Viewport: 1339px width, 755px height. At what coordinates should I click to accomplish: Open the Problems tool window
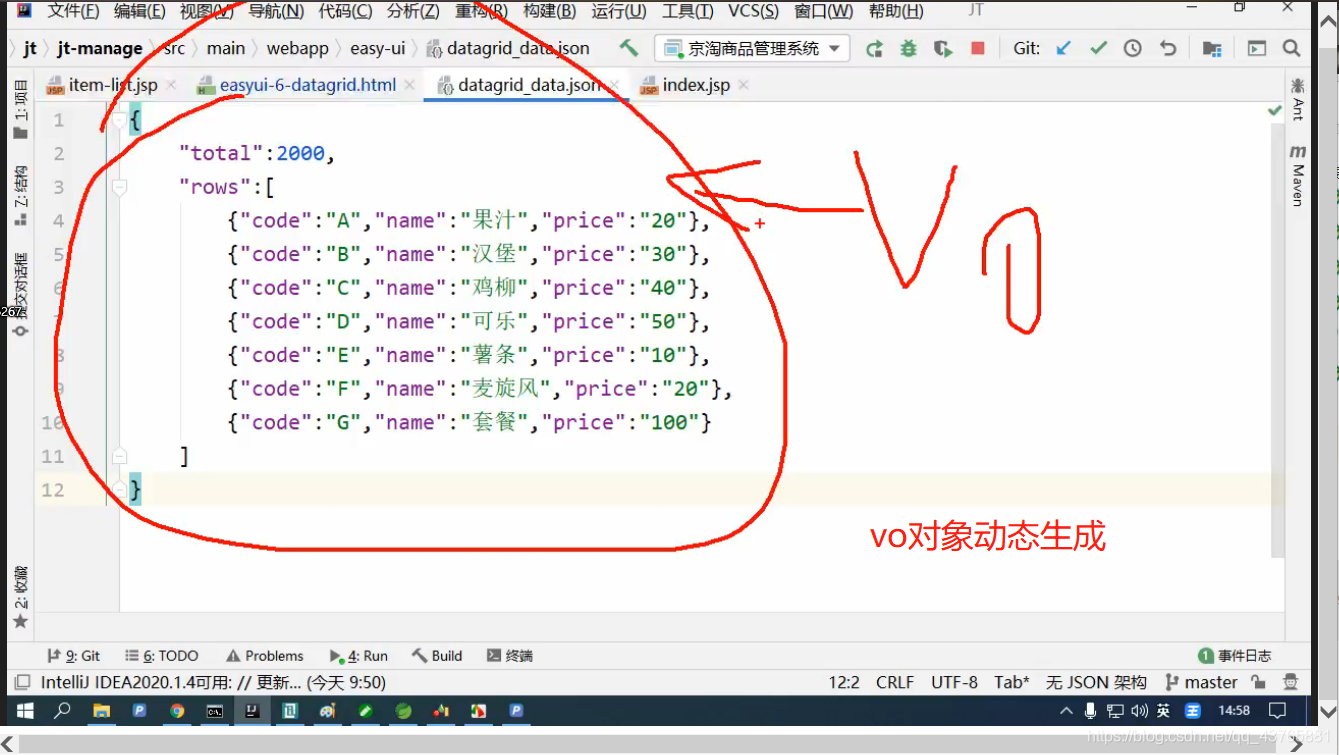click(x=264, y=656)
